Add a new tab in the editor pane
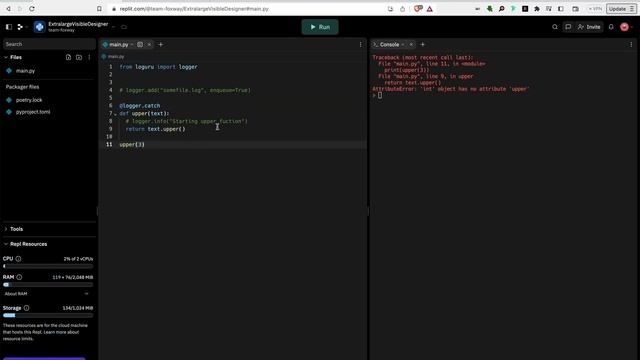 click(x=160, y=44)
